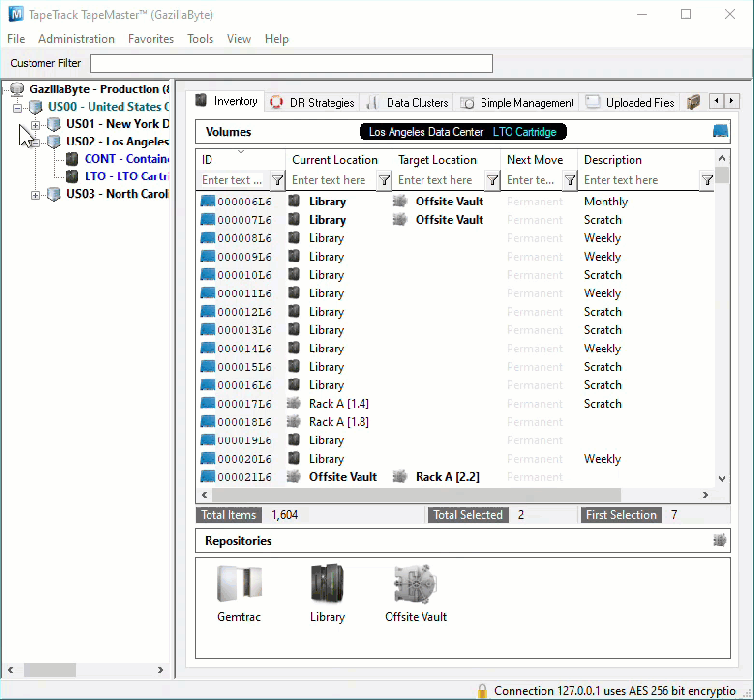Sort by the ID column header
Image resolution: width=754 pixels, height=700 pixels.
(x=240, y=160)
